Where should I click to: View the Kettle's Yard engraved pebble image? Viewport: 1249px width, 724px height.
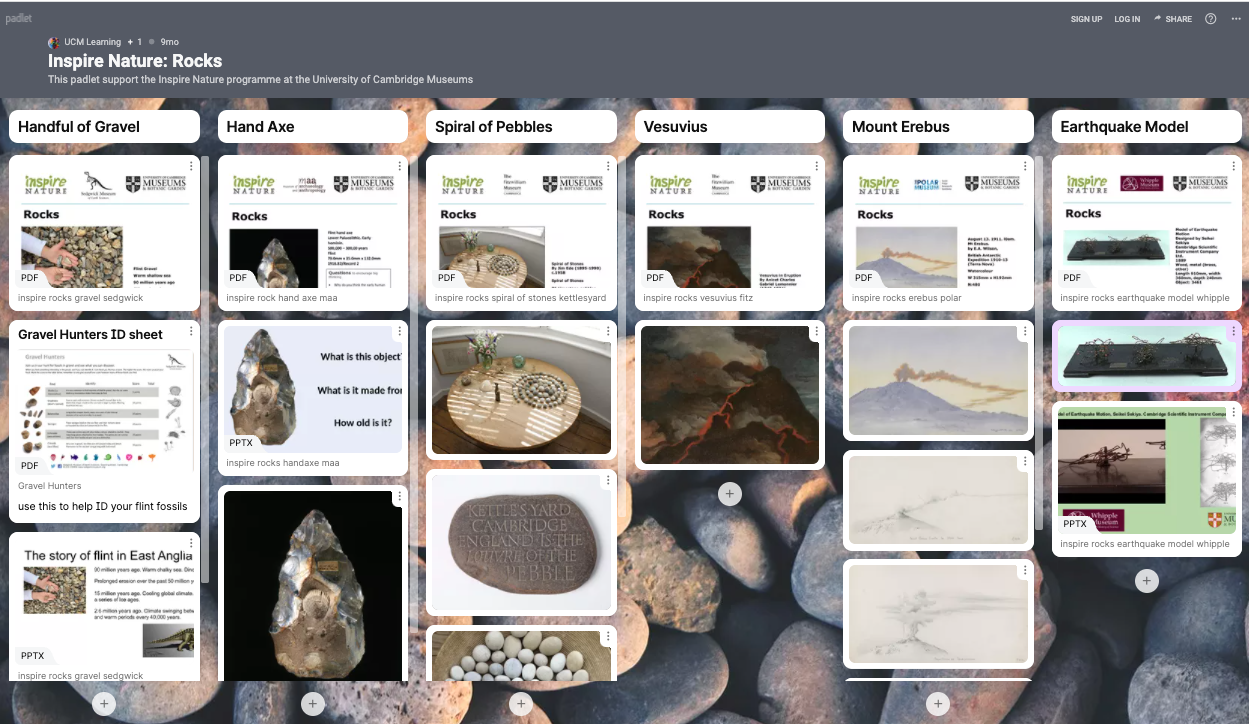coord(521,541)
